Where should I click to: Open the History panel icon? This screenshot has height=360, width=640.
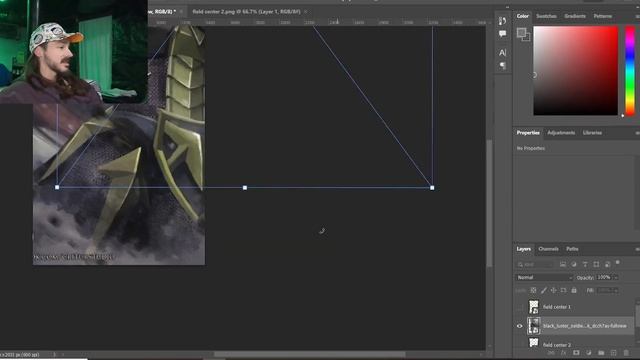point(502,21)
